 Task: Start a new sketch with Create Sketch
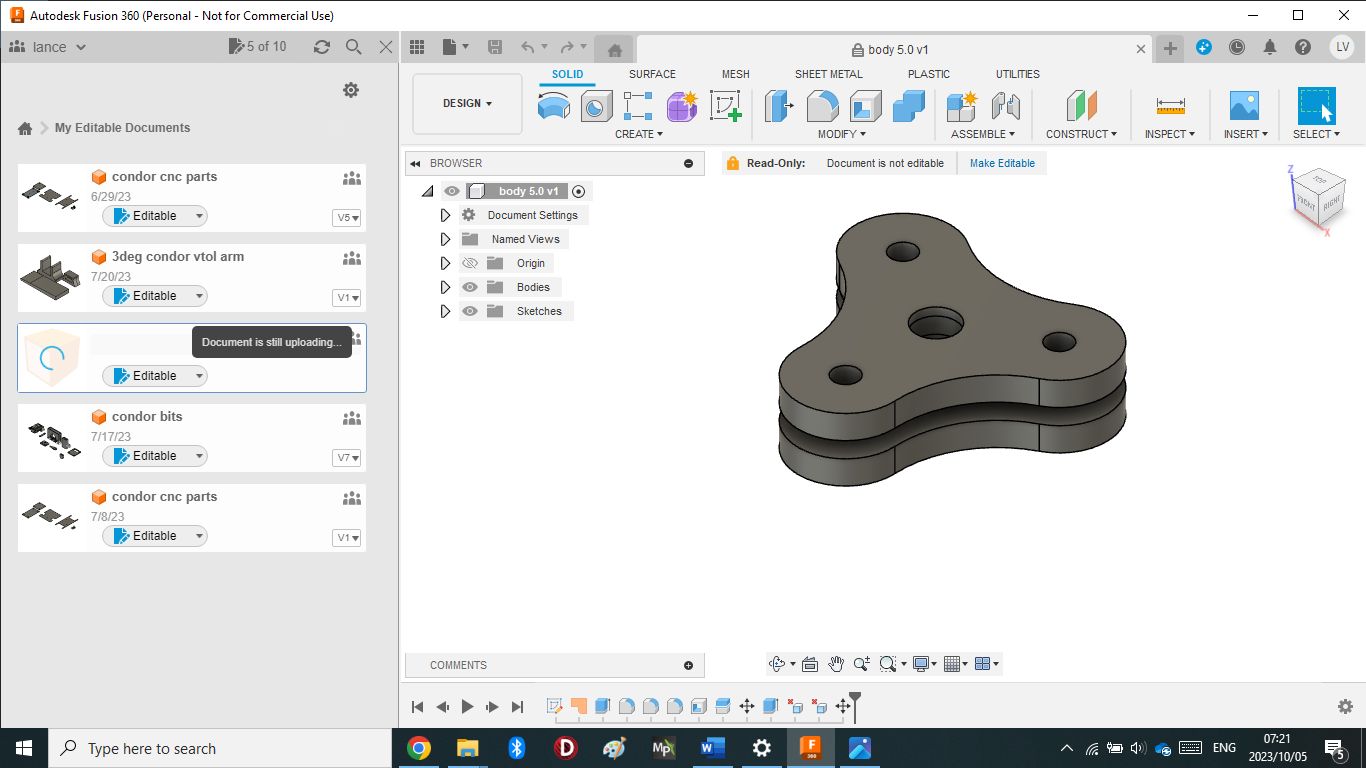click(726, 106)
